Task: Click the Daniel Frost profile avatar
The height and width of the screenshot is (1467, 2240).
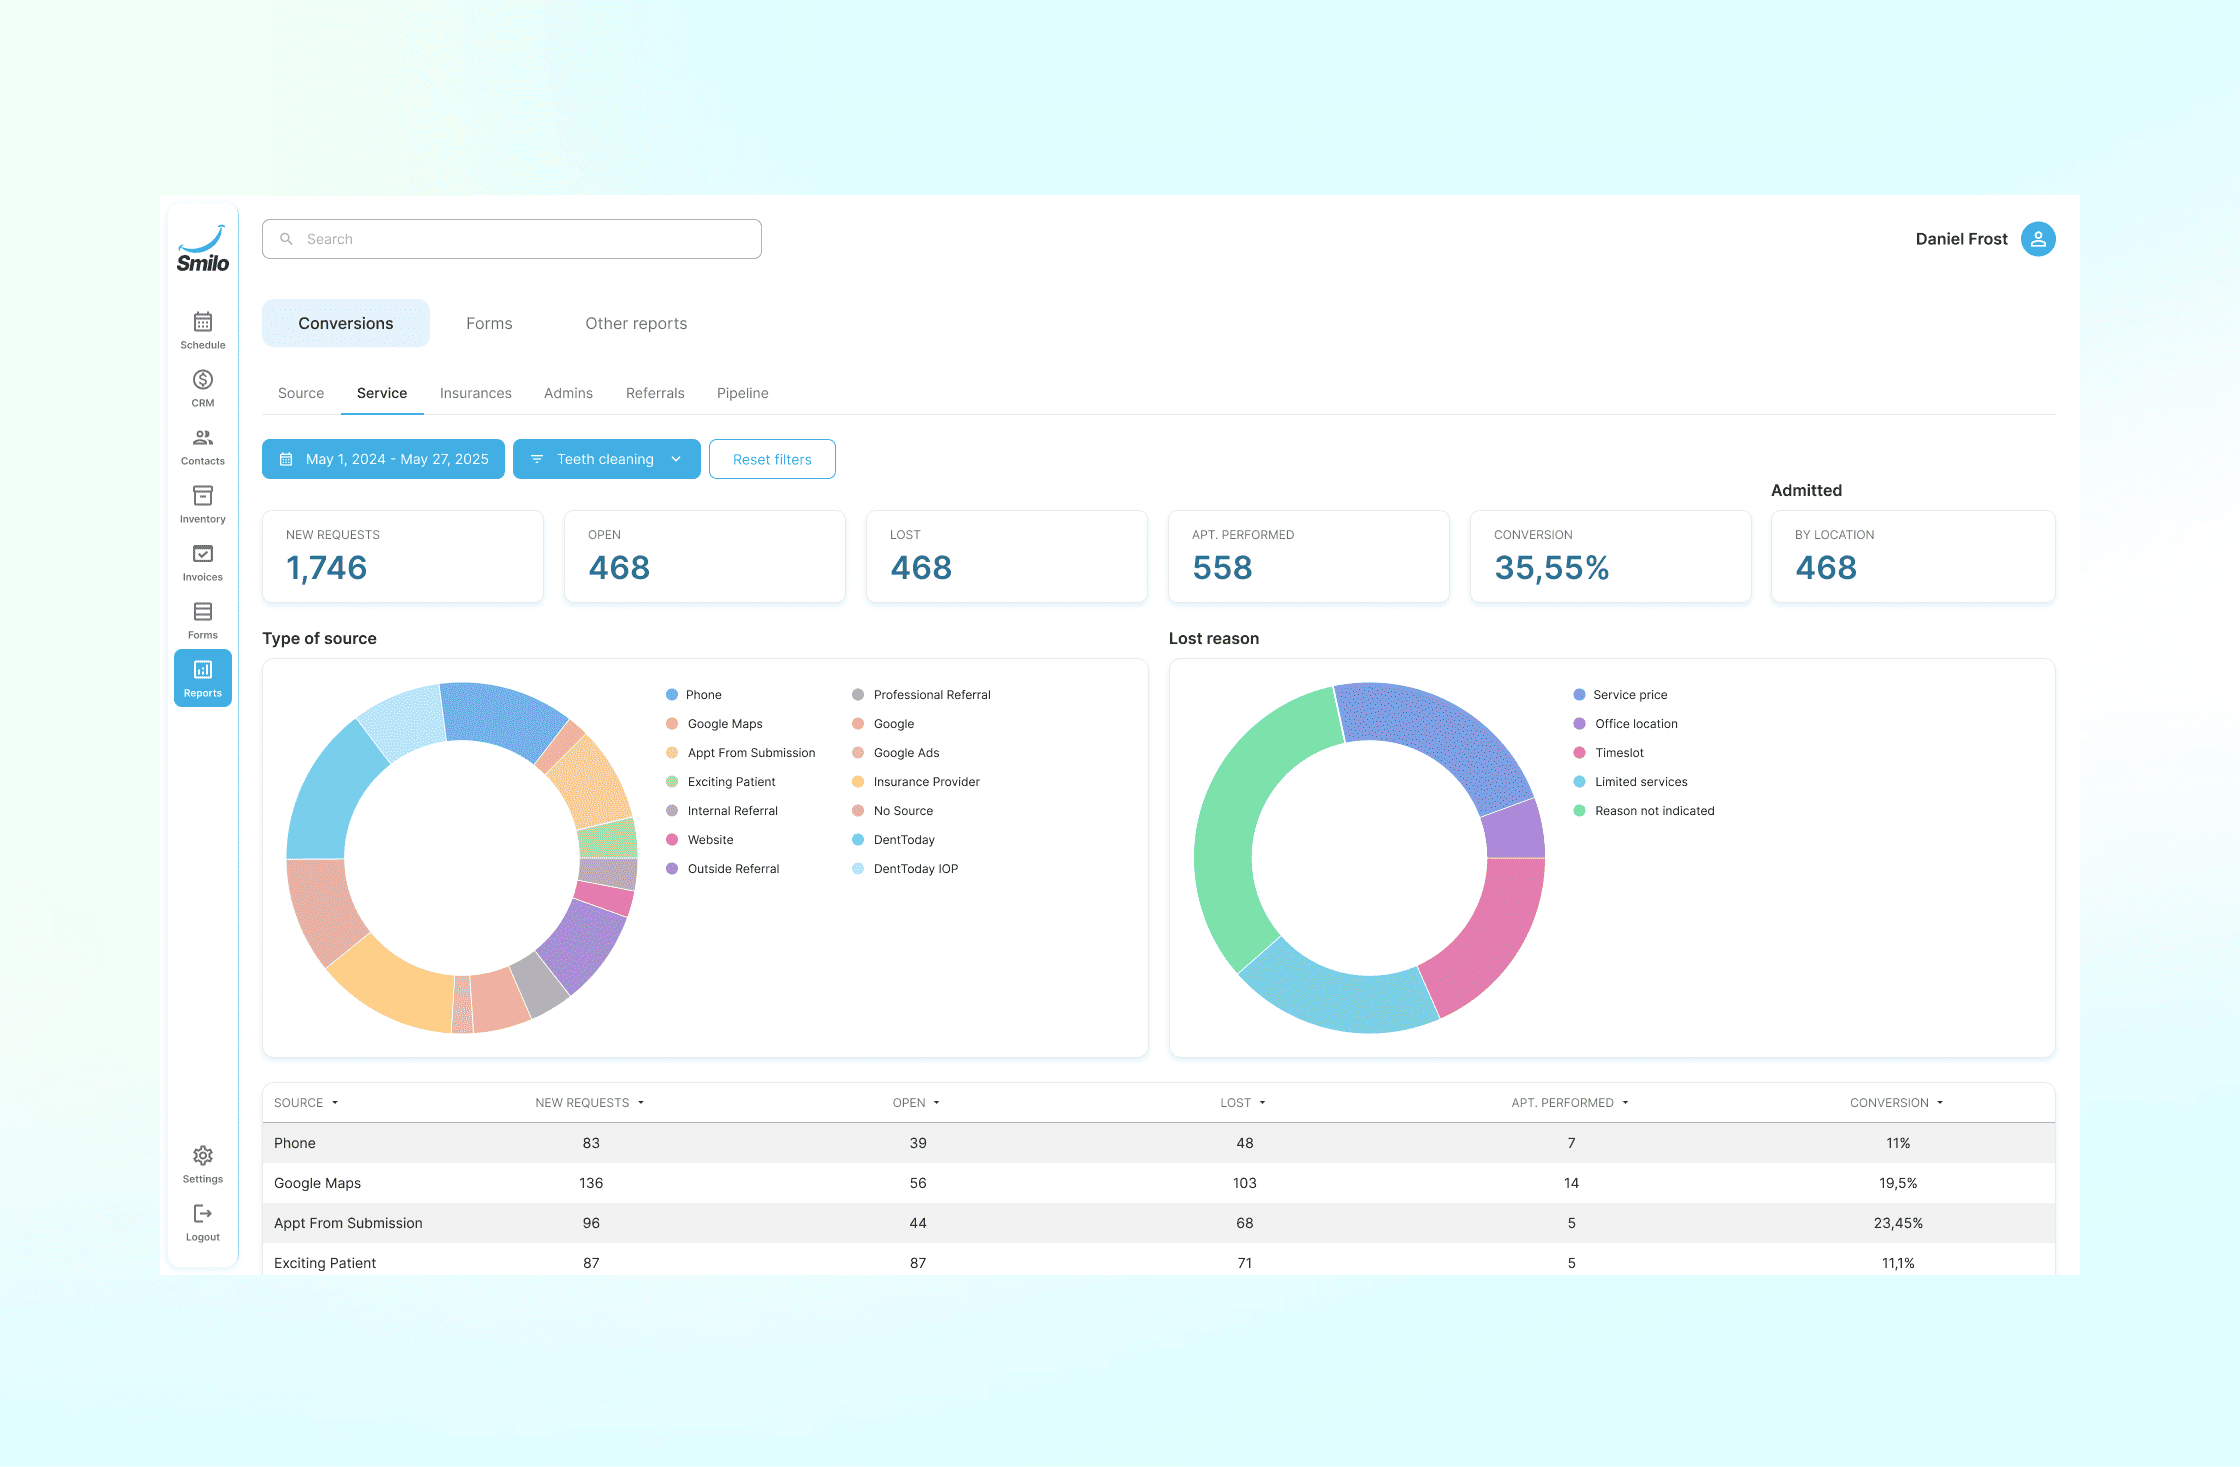Action: [2038, 238]
